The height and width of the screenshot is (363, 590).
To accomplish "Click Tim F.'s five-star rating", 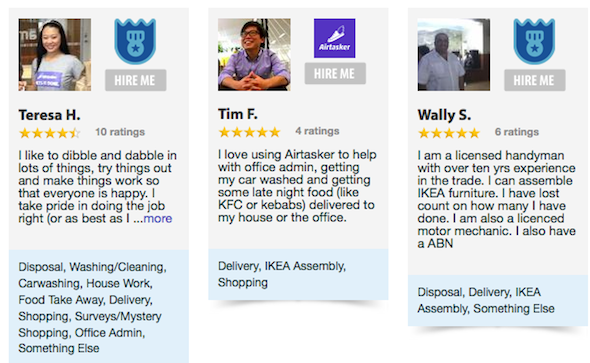I will tap(249, 132).
